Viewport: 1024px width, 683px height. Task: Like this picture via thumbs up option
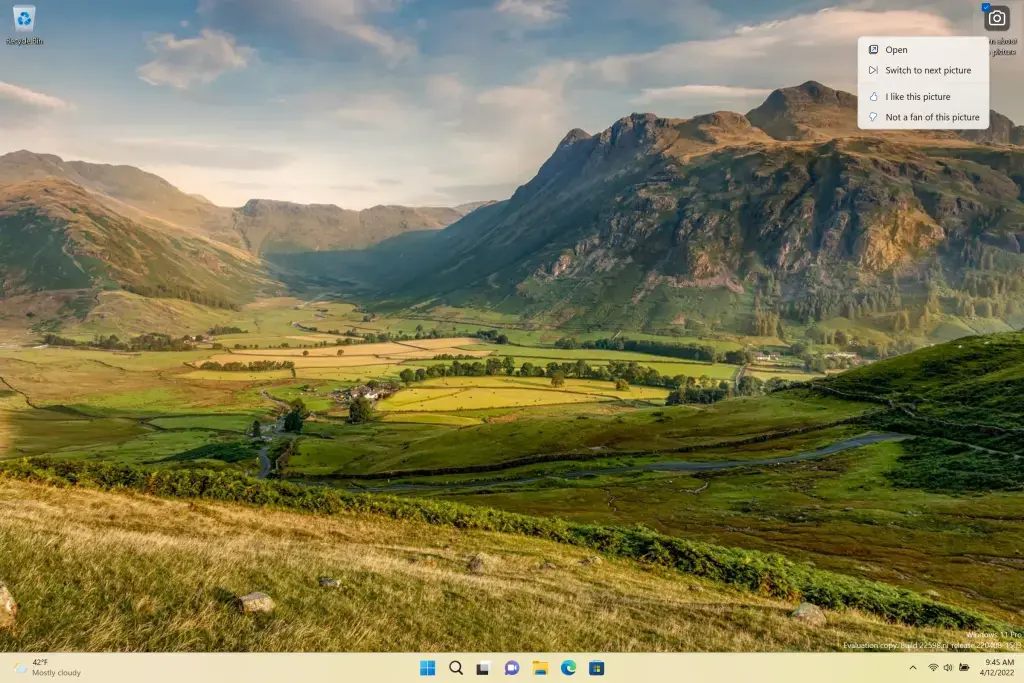click(919, 96)
